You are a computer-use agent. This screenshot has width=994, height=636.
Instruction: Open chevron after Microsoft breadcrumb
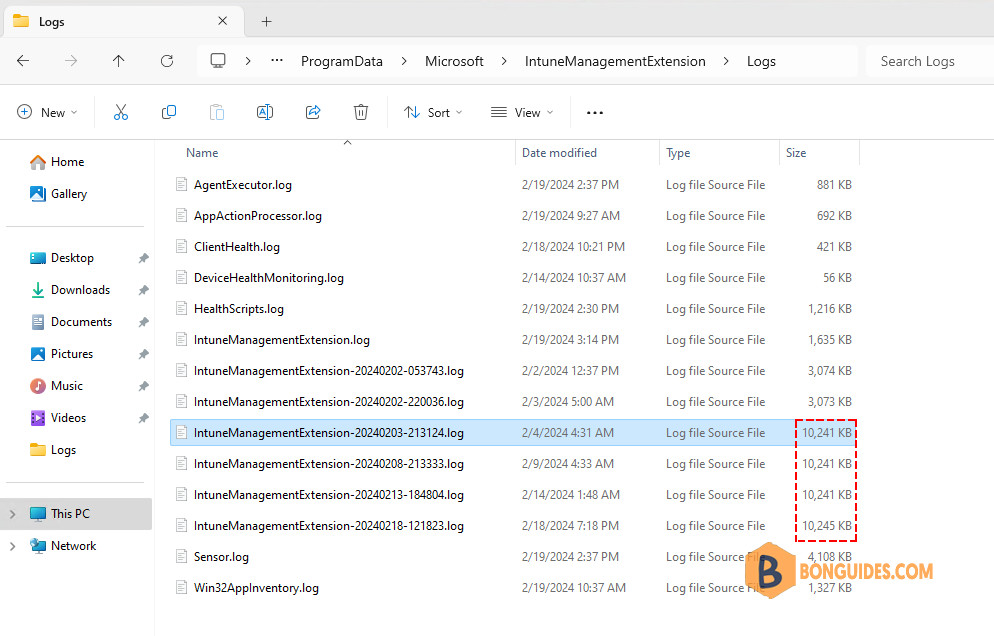click(x=504, y=61)
